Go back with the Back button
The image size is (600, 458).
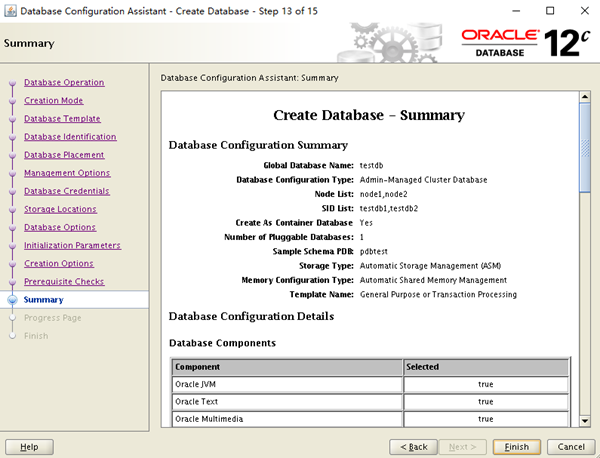(413, 447)
